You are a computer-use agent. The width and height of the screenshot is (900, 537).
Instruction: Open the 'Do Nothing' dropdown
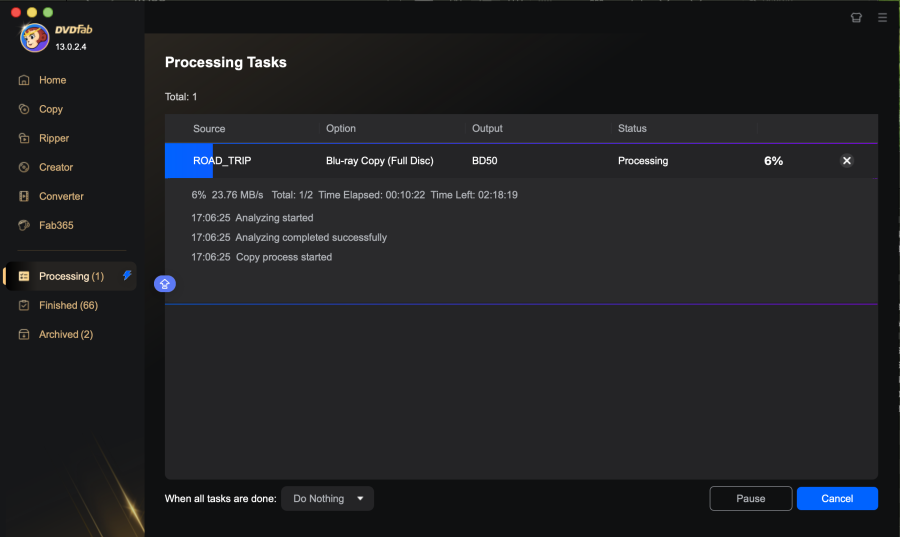click(x=327, y=498)
